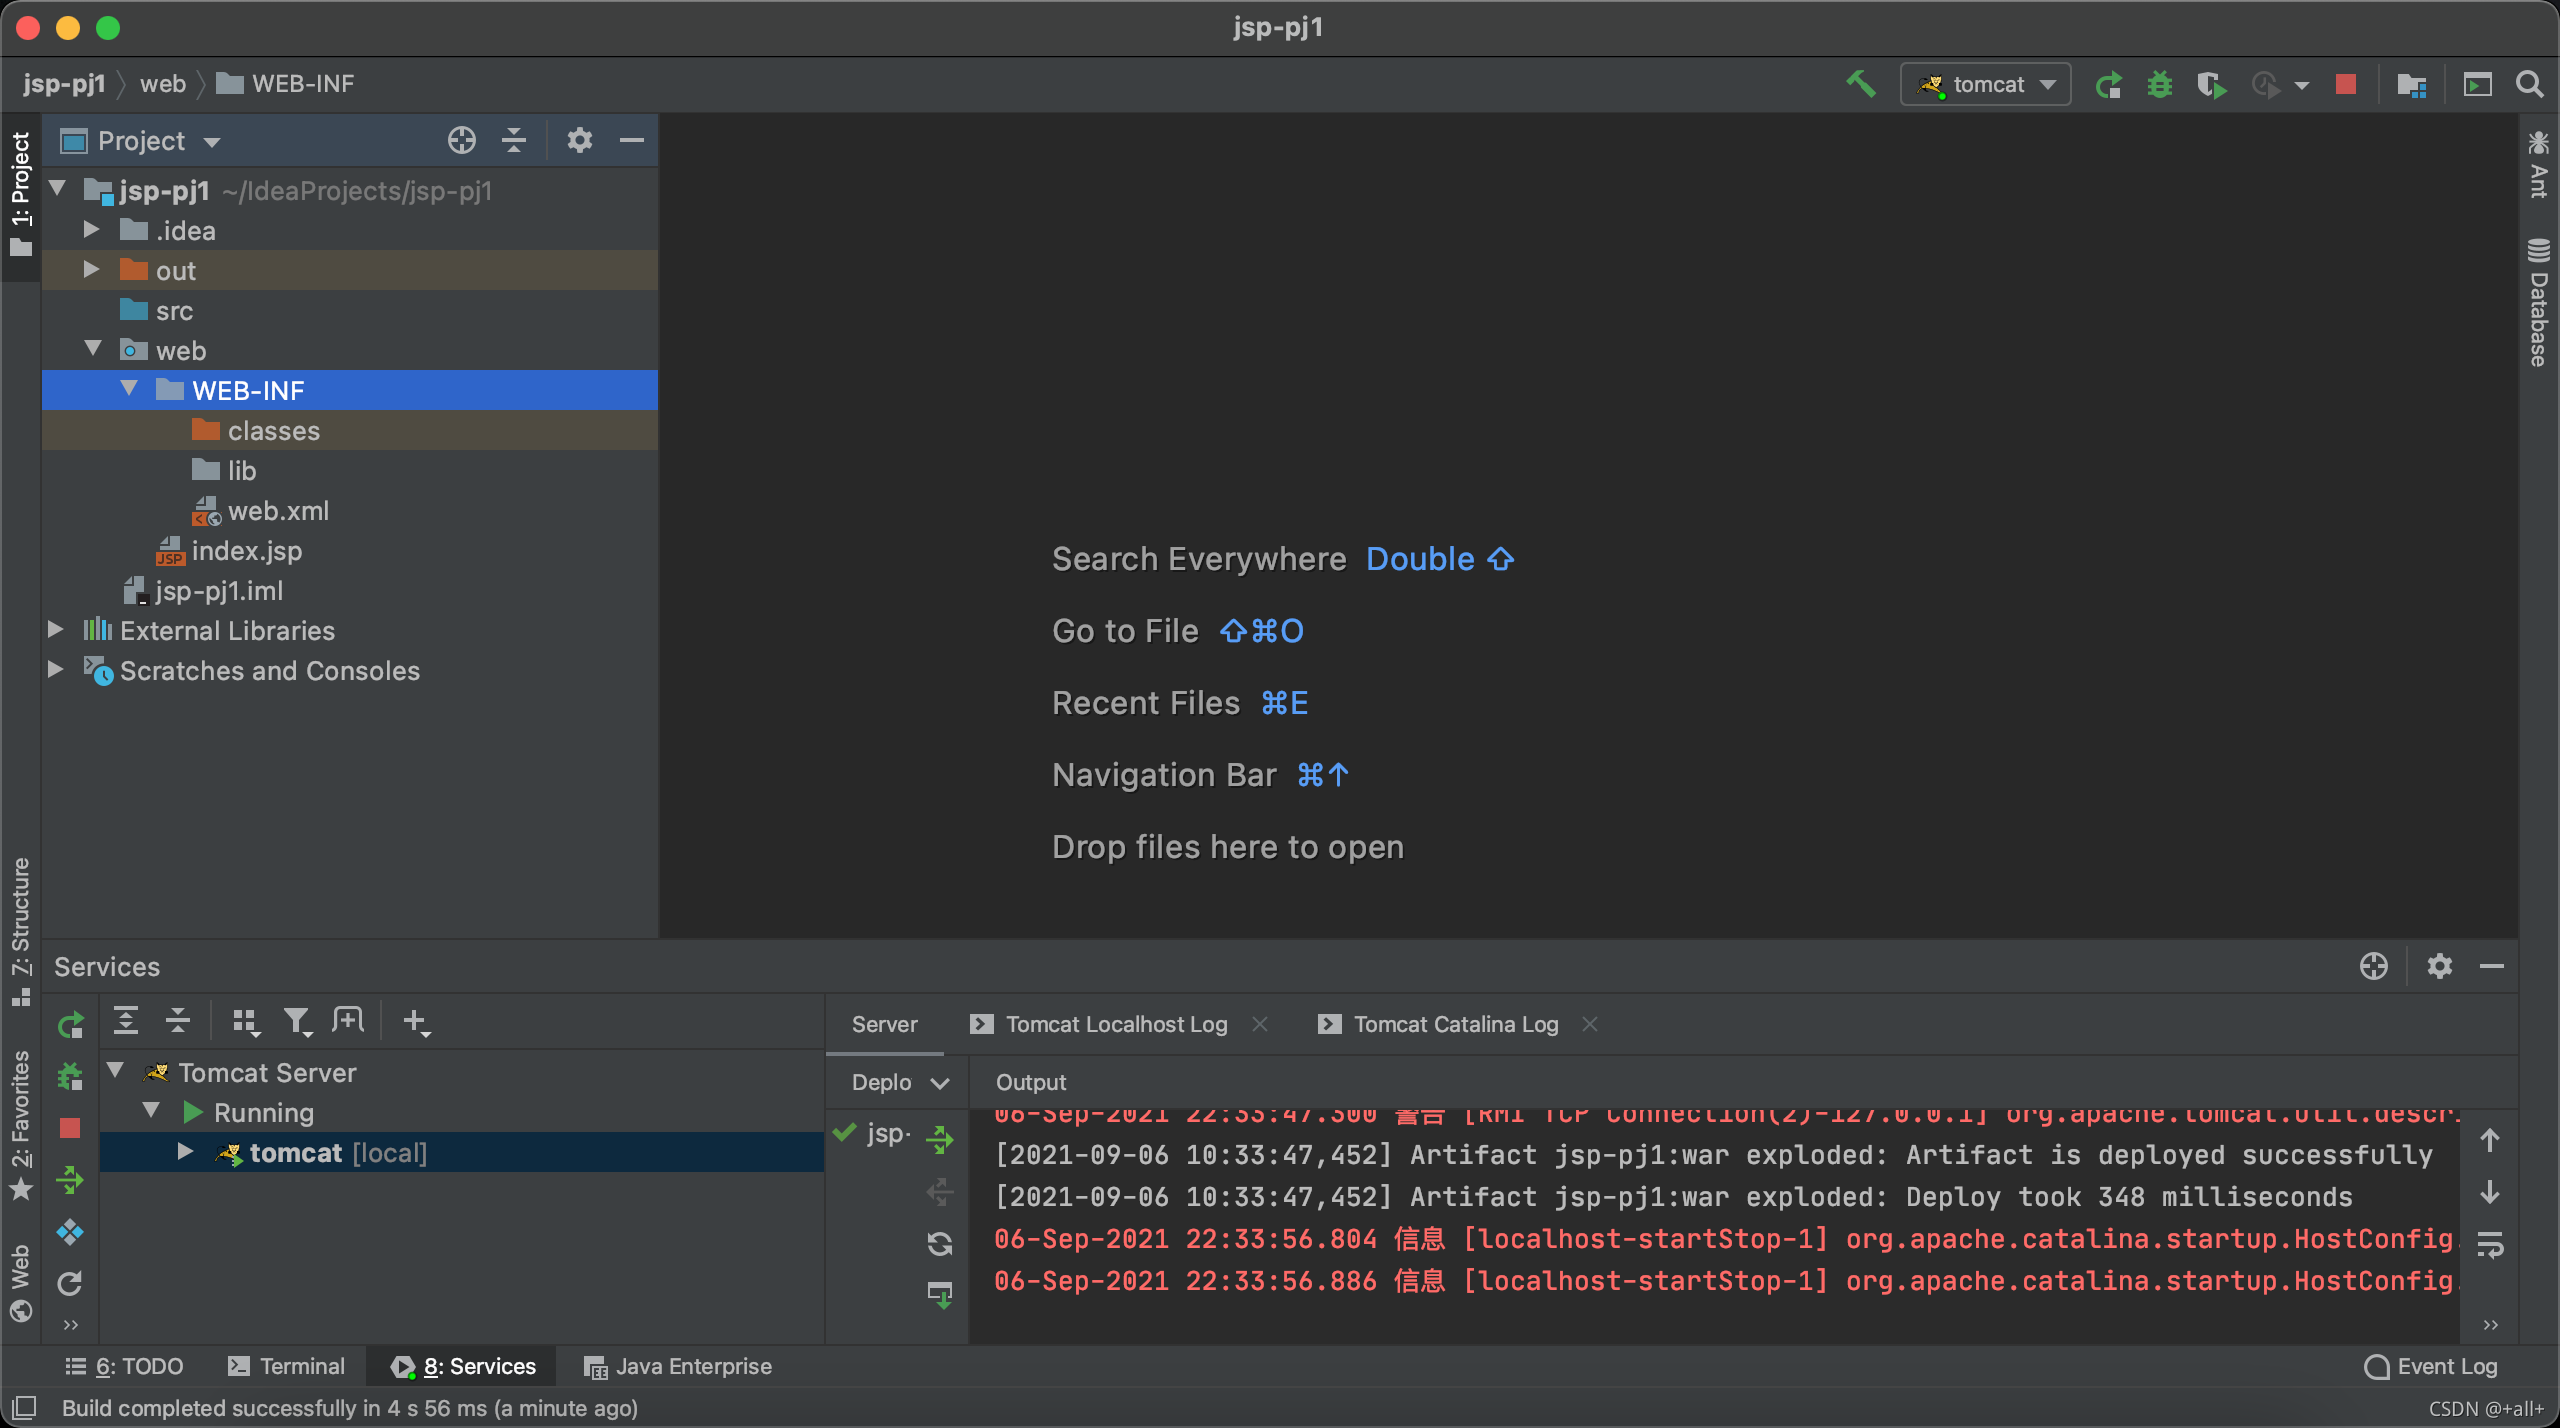Viewport: 2560px width, 1428px height.
Task: Open Search Everywhere magnifier icon
Action: (x=2530, y=84)
